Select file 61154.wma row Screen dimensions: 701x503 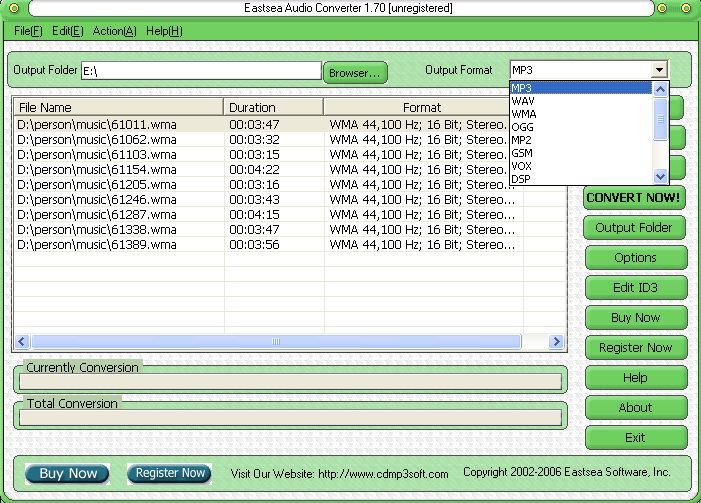click(x=268, y=169)
